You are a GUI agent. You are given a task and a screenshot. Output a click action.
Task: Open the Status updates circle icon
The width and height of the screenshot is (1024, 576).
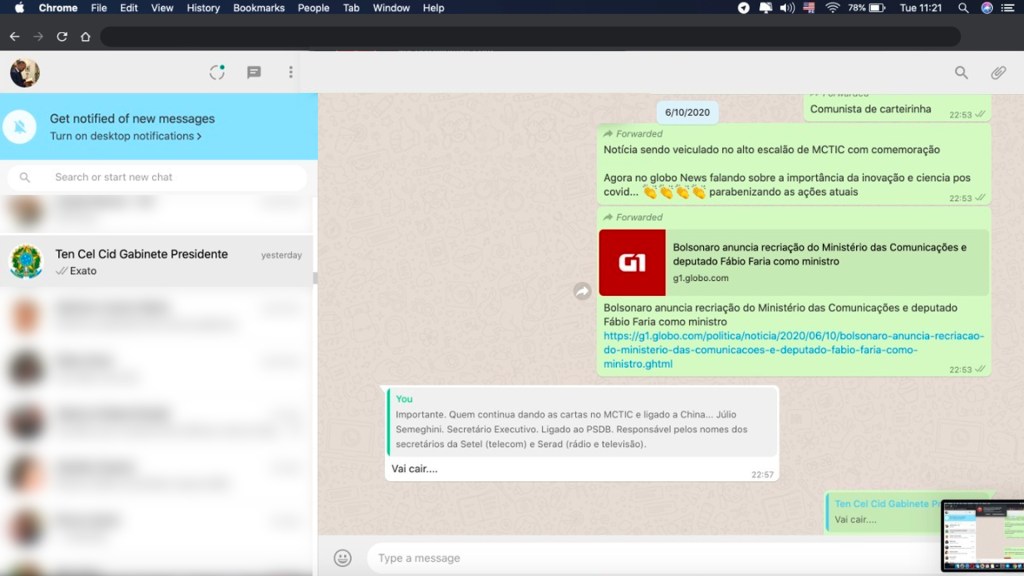[x=217, y=72]
